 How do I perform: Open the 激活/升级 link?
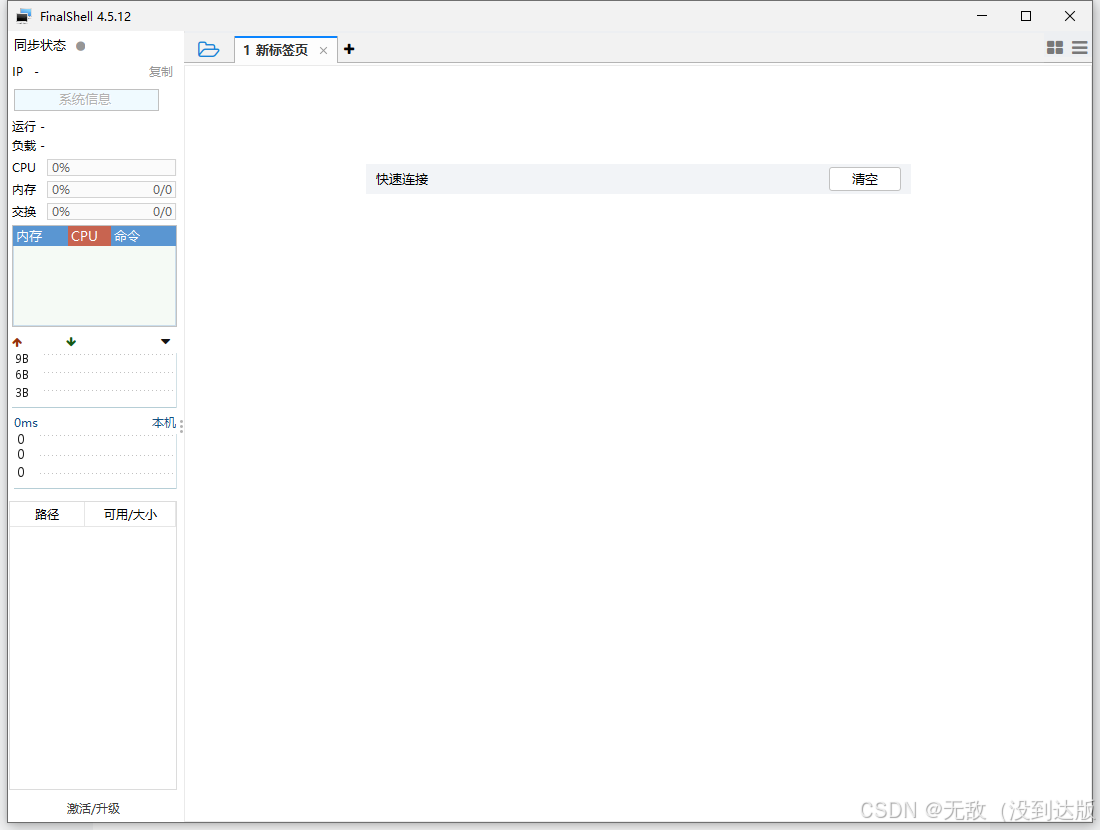(x=93, y=808)
